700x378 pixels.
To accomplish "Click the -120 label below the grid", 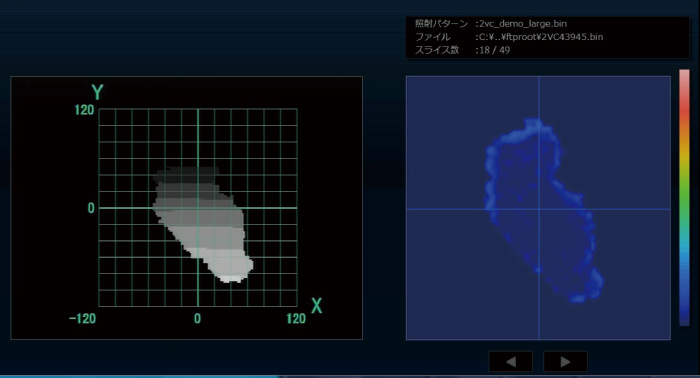I will [83, 319].
